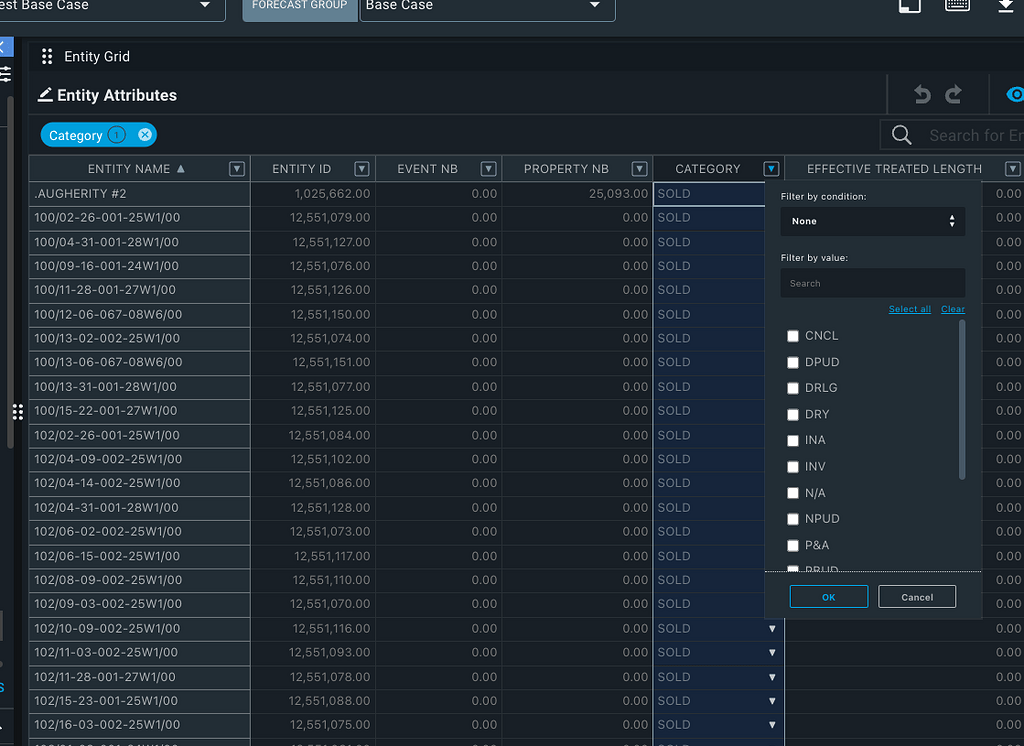Screen dimensions: 1024x746
Task: Click the download icon in top bar
Action: [x=1006, y=6]
